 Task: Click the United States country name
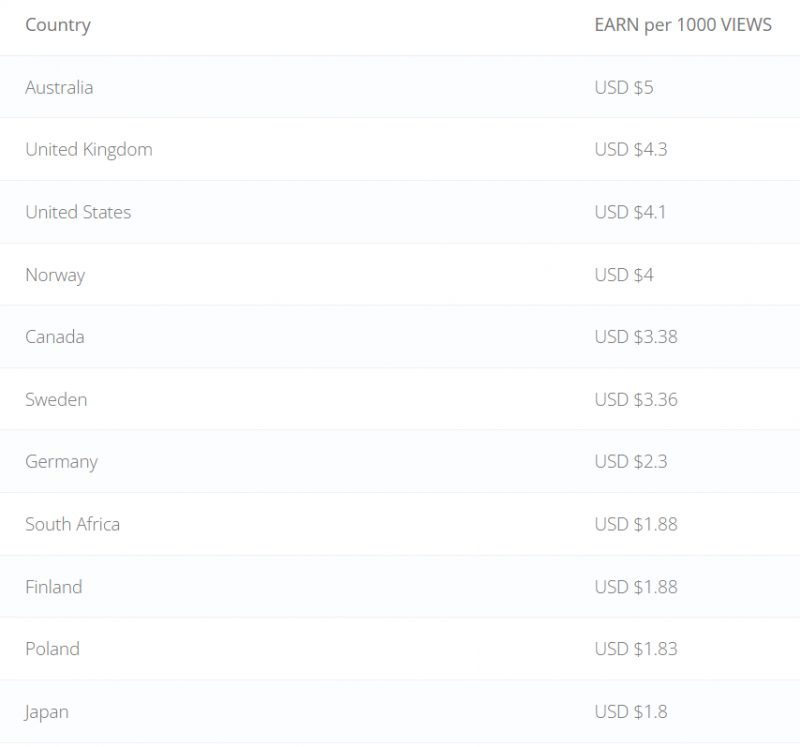(78, 212)
